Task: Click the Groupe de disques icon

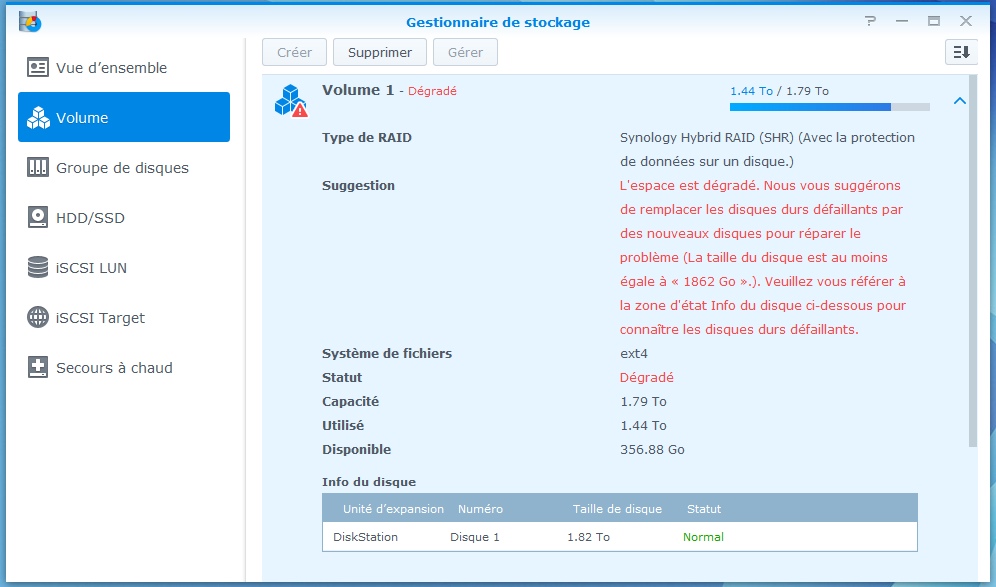Action: pos(37,167)
